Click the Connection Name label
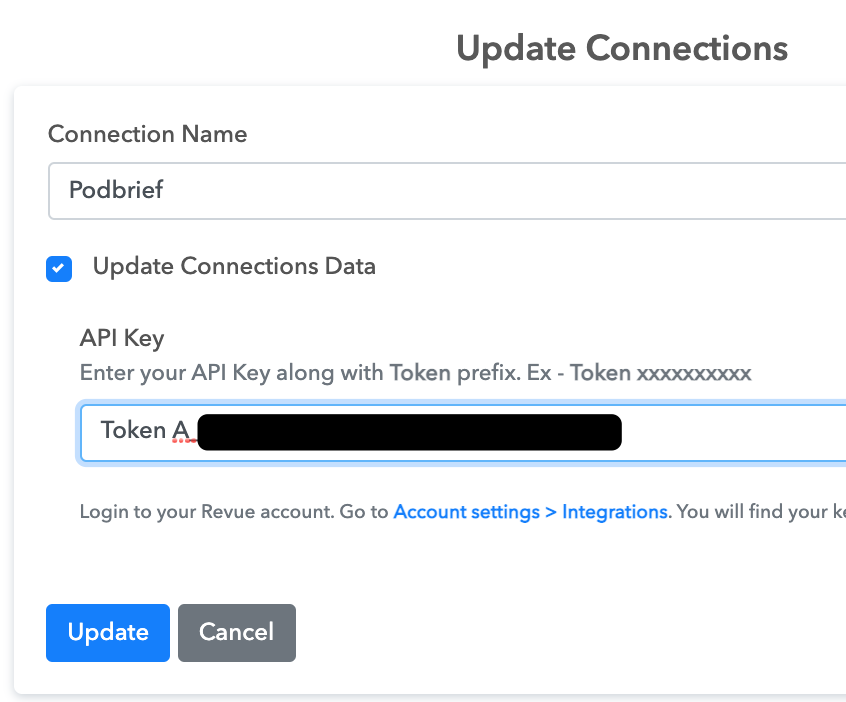Screen dimensions: 846x702 click(147, 134)
